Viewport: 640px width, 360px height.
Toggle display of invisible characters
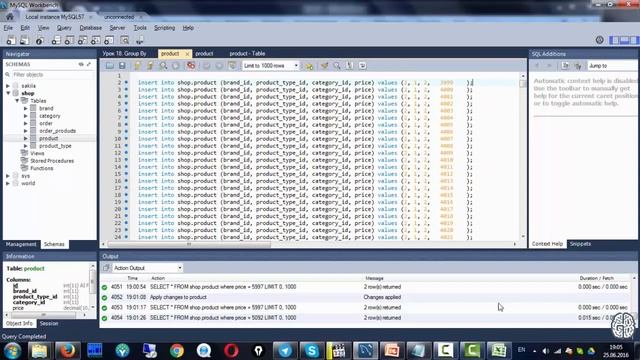tap(349, 66)
